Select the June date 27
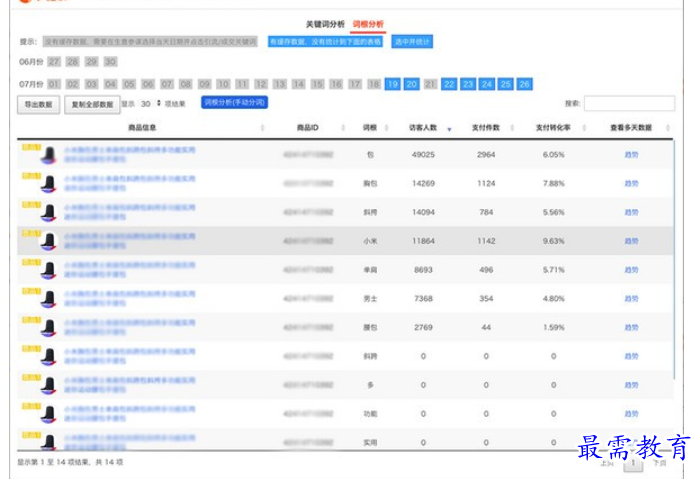The image size is (699, 479). (54, 62)
